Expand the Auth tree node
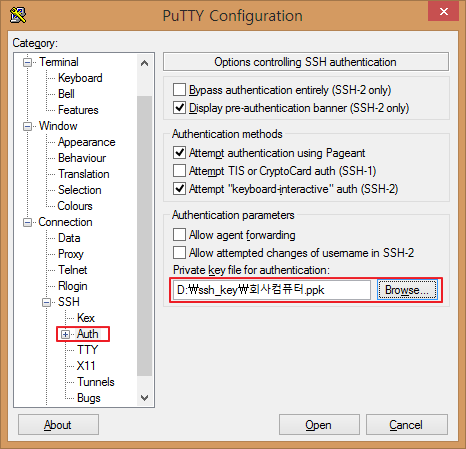This screenshot has width=466, height=449. pos(66,334)
